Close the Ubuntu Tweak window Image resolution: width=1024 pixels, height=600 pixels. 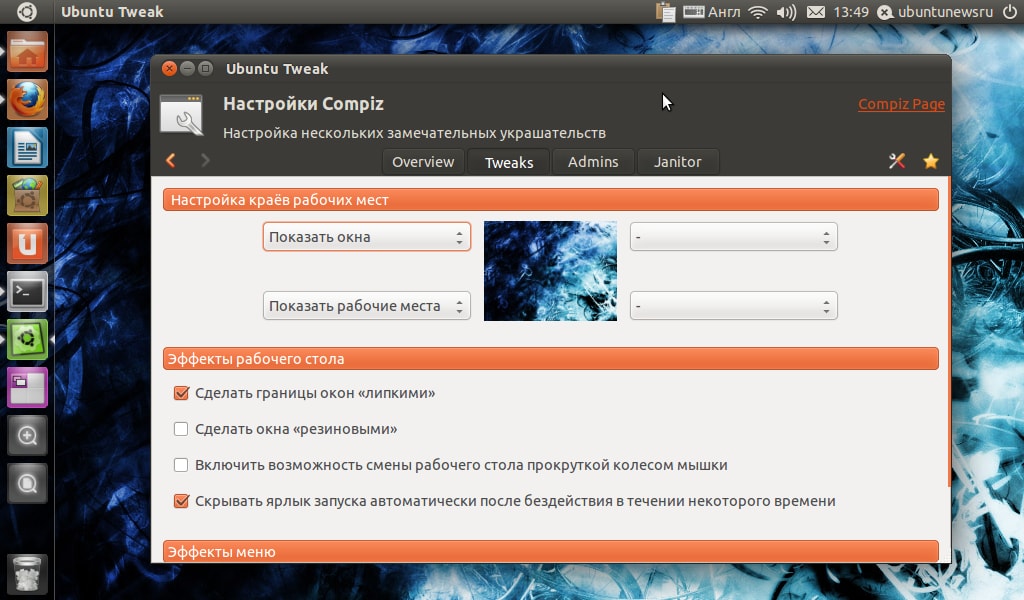point(169,69)
